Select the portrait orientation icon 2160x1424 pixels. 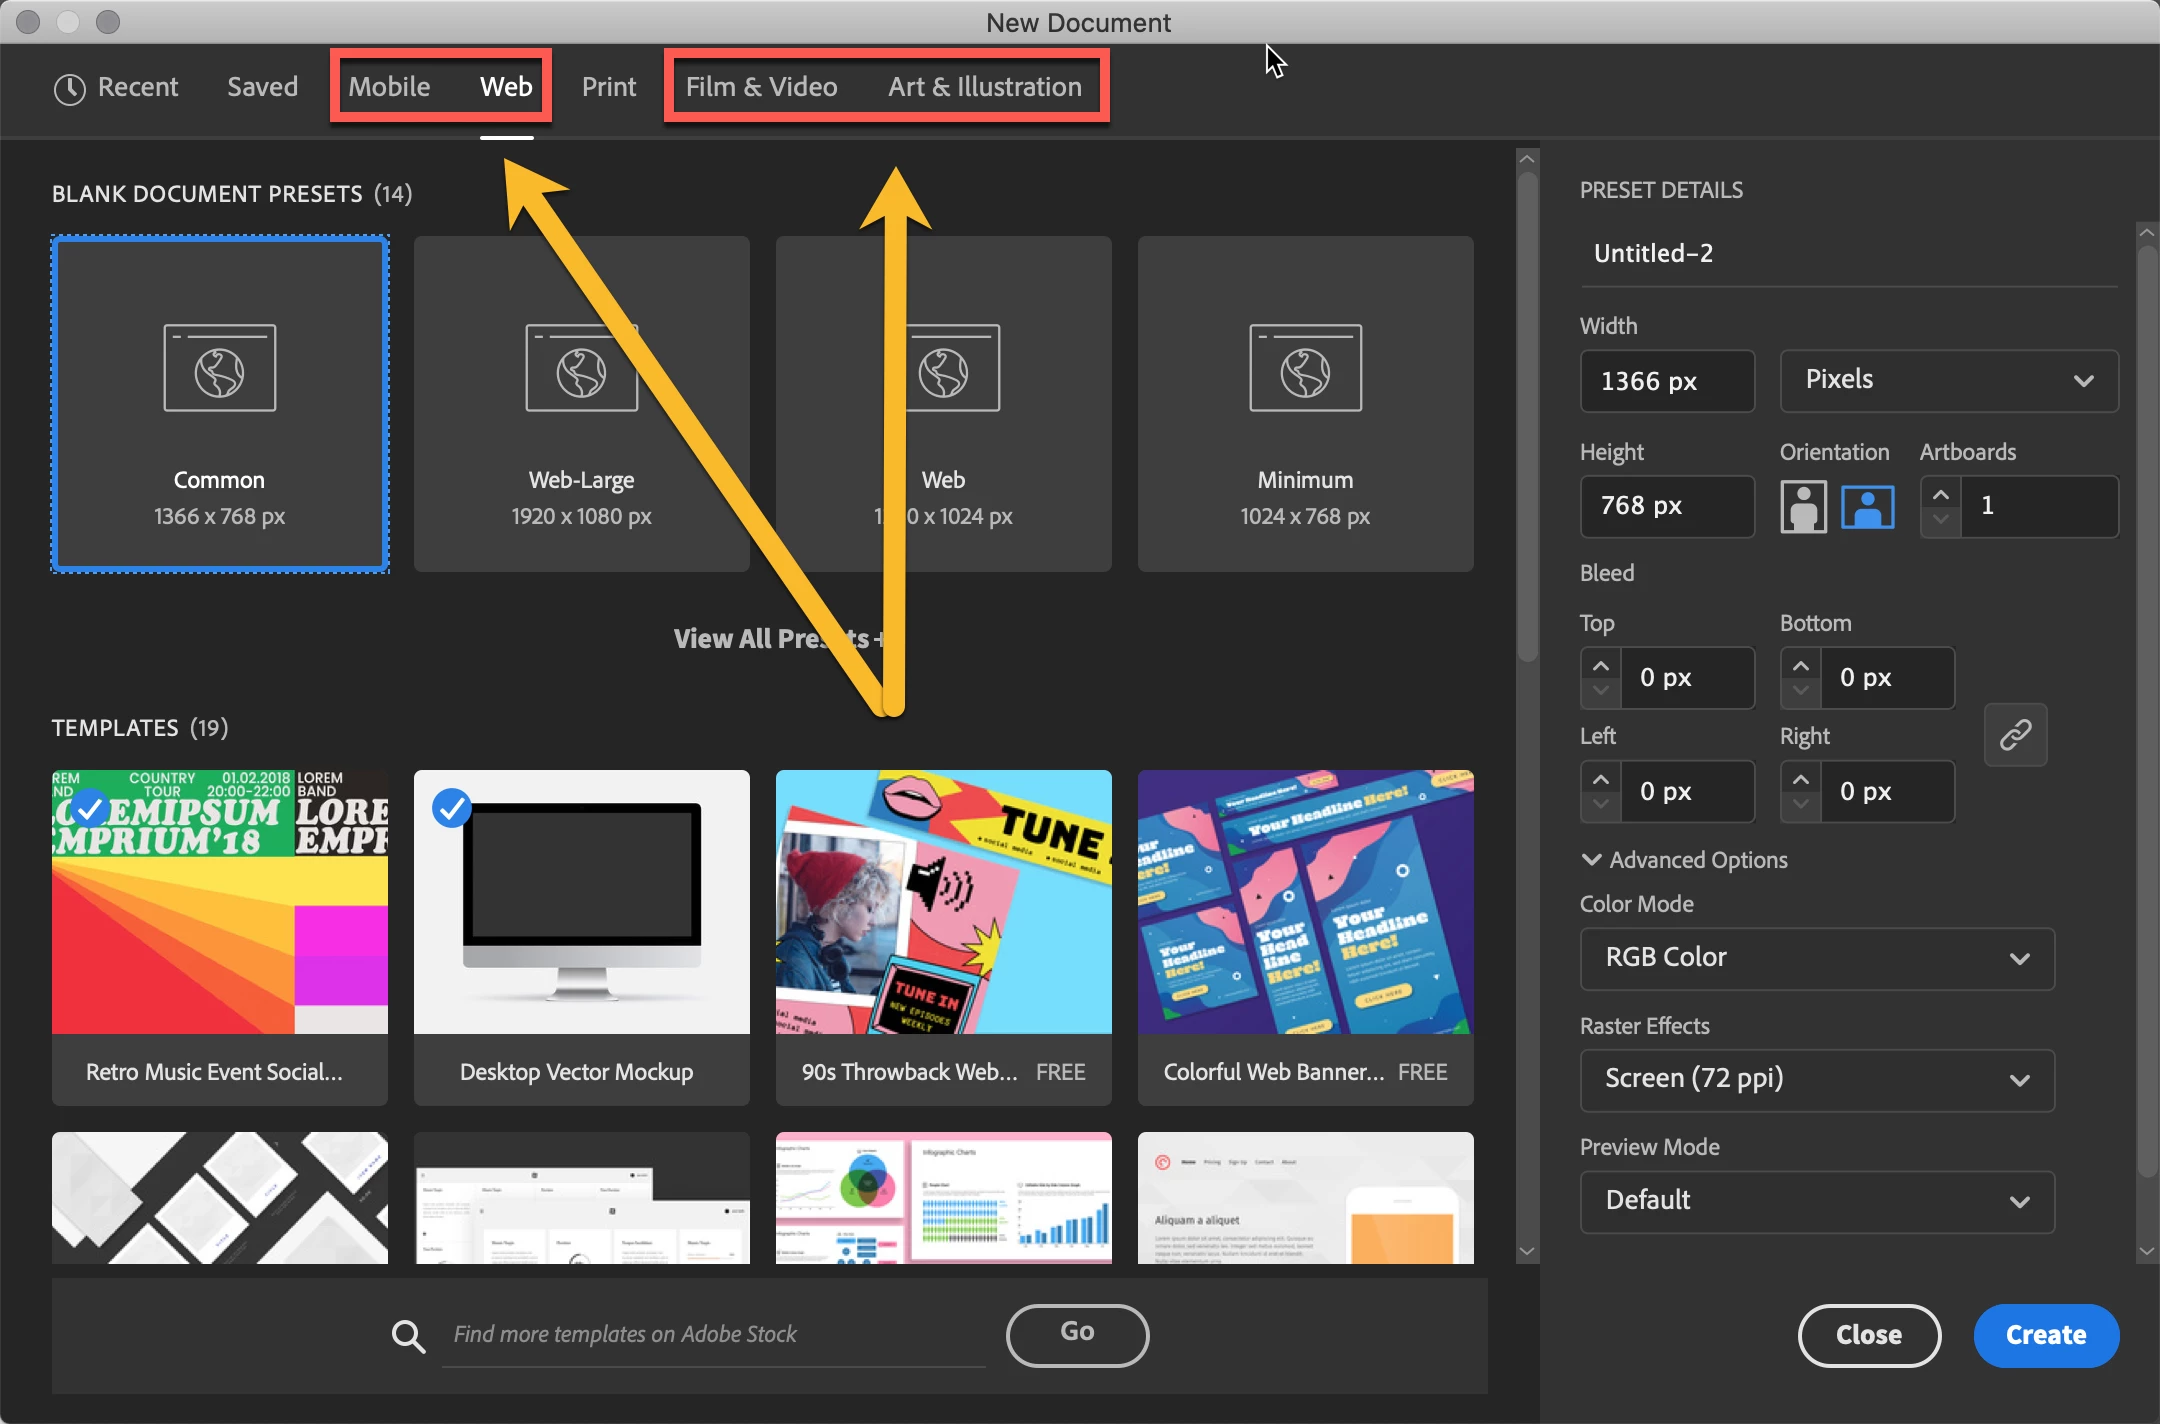1803,506
